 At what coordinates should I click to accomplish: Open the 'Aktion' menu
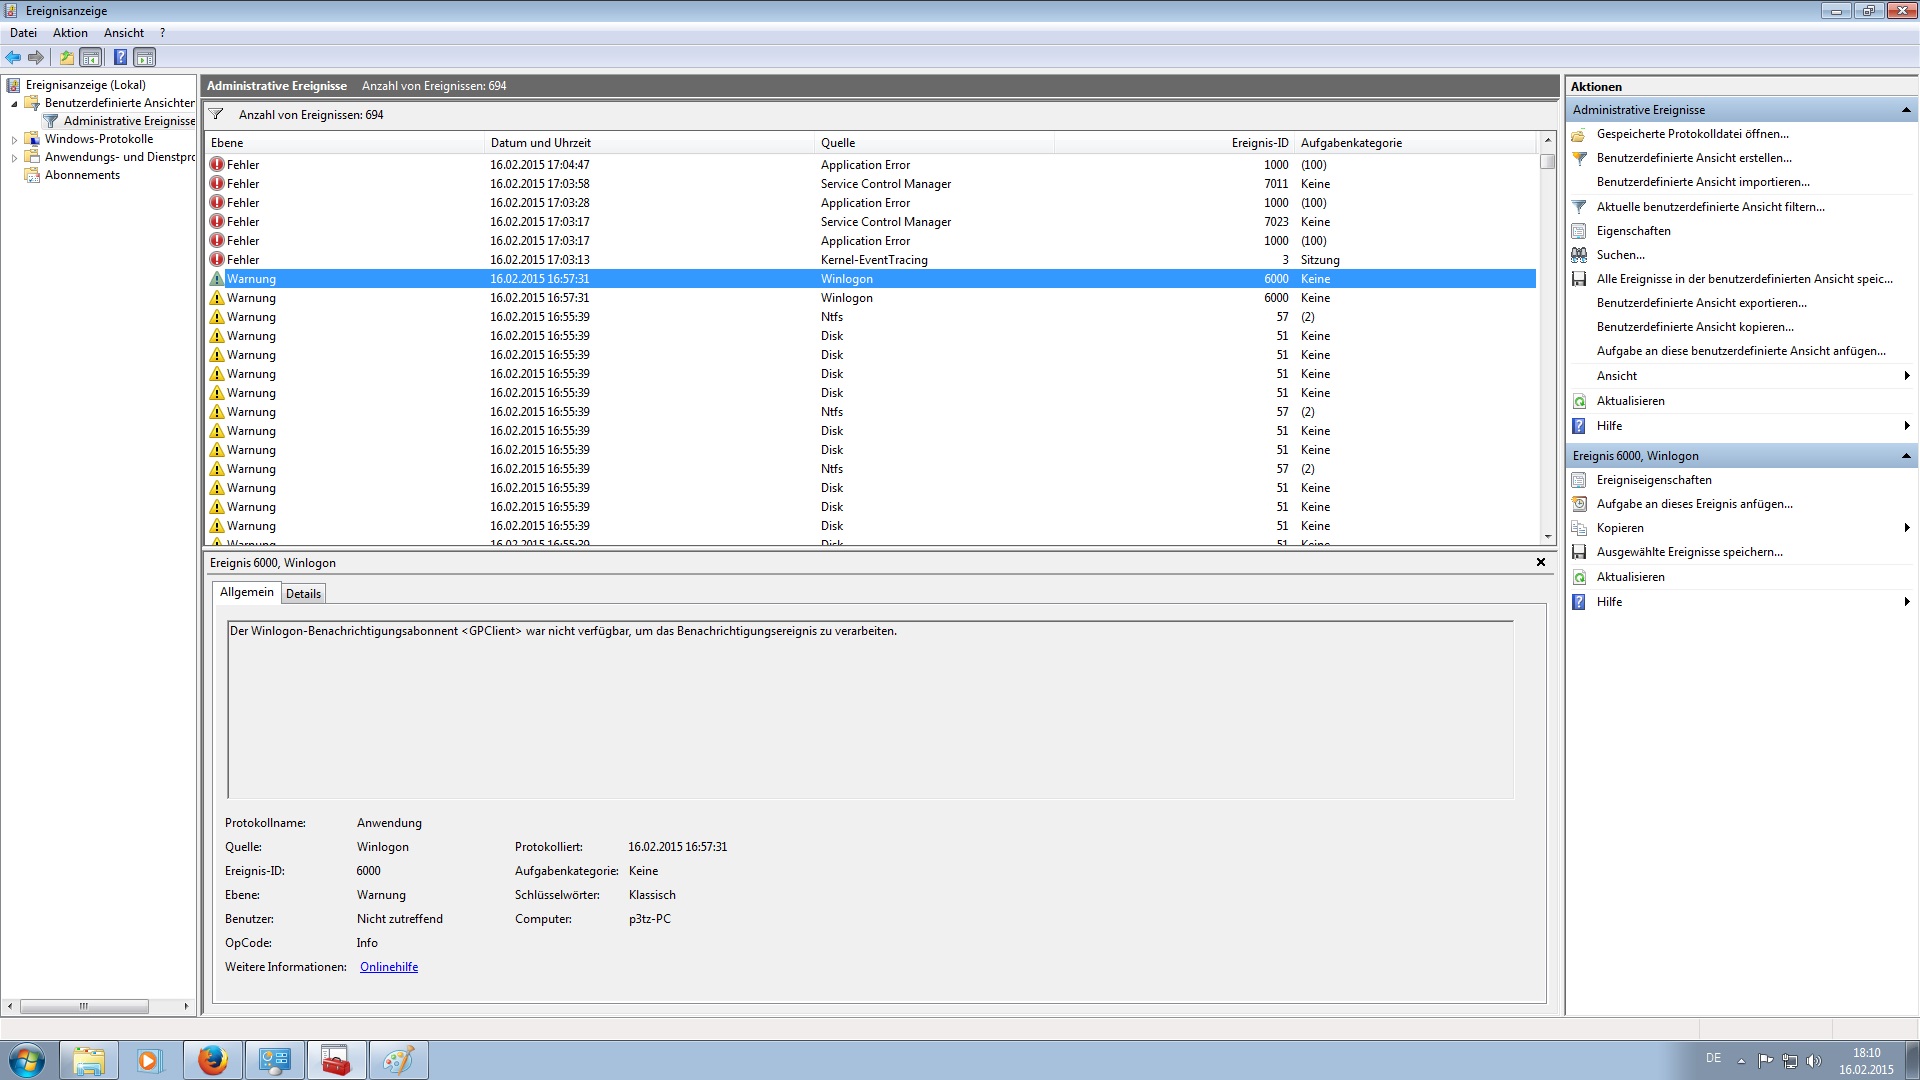point(70,33)
